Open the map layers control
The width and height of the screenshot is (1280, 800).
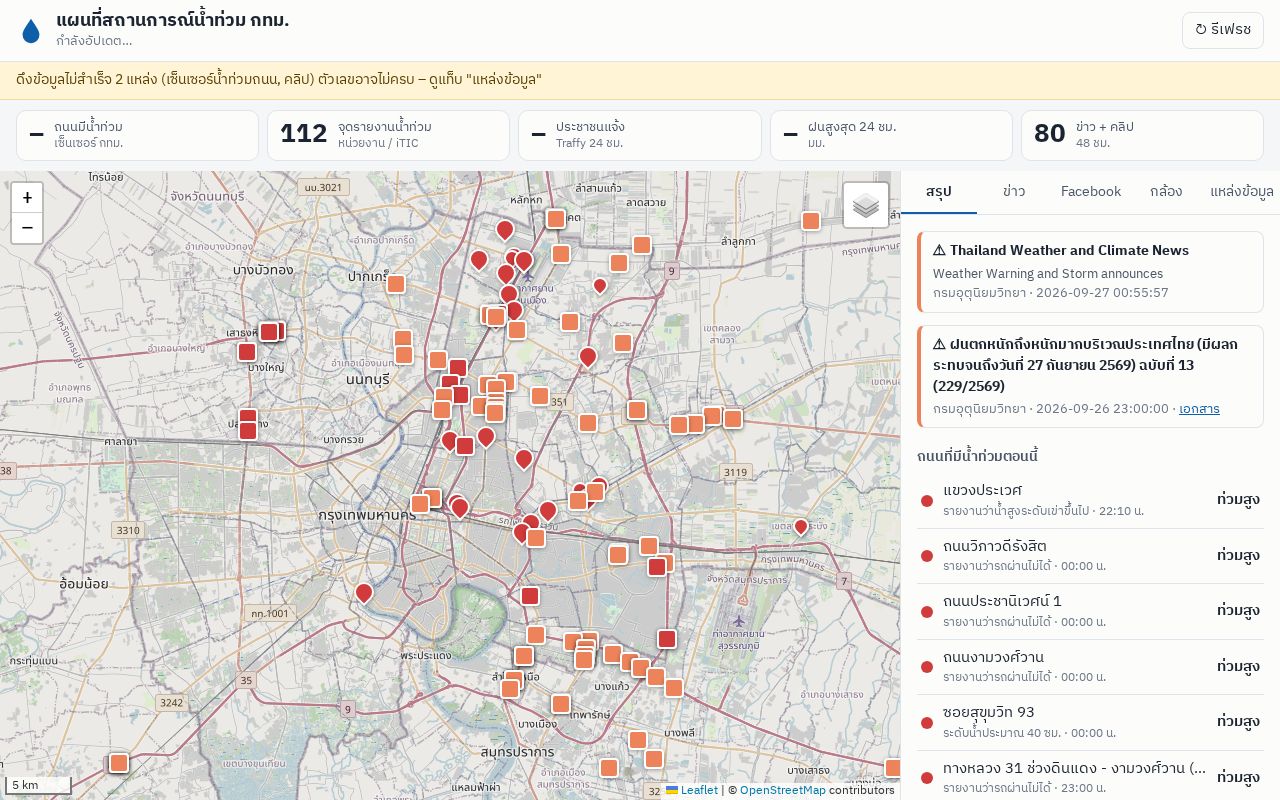point(866,205)
